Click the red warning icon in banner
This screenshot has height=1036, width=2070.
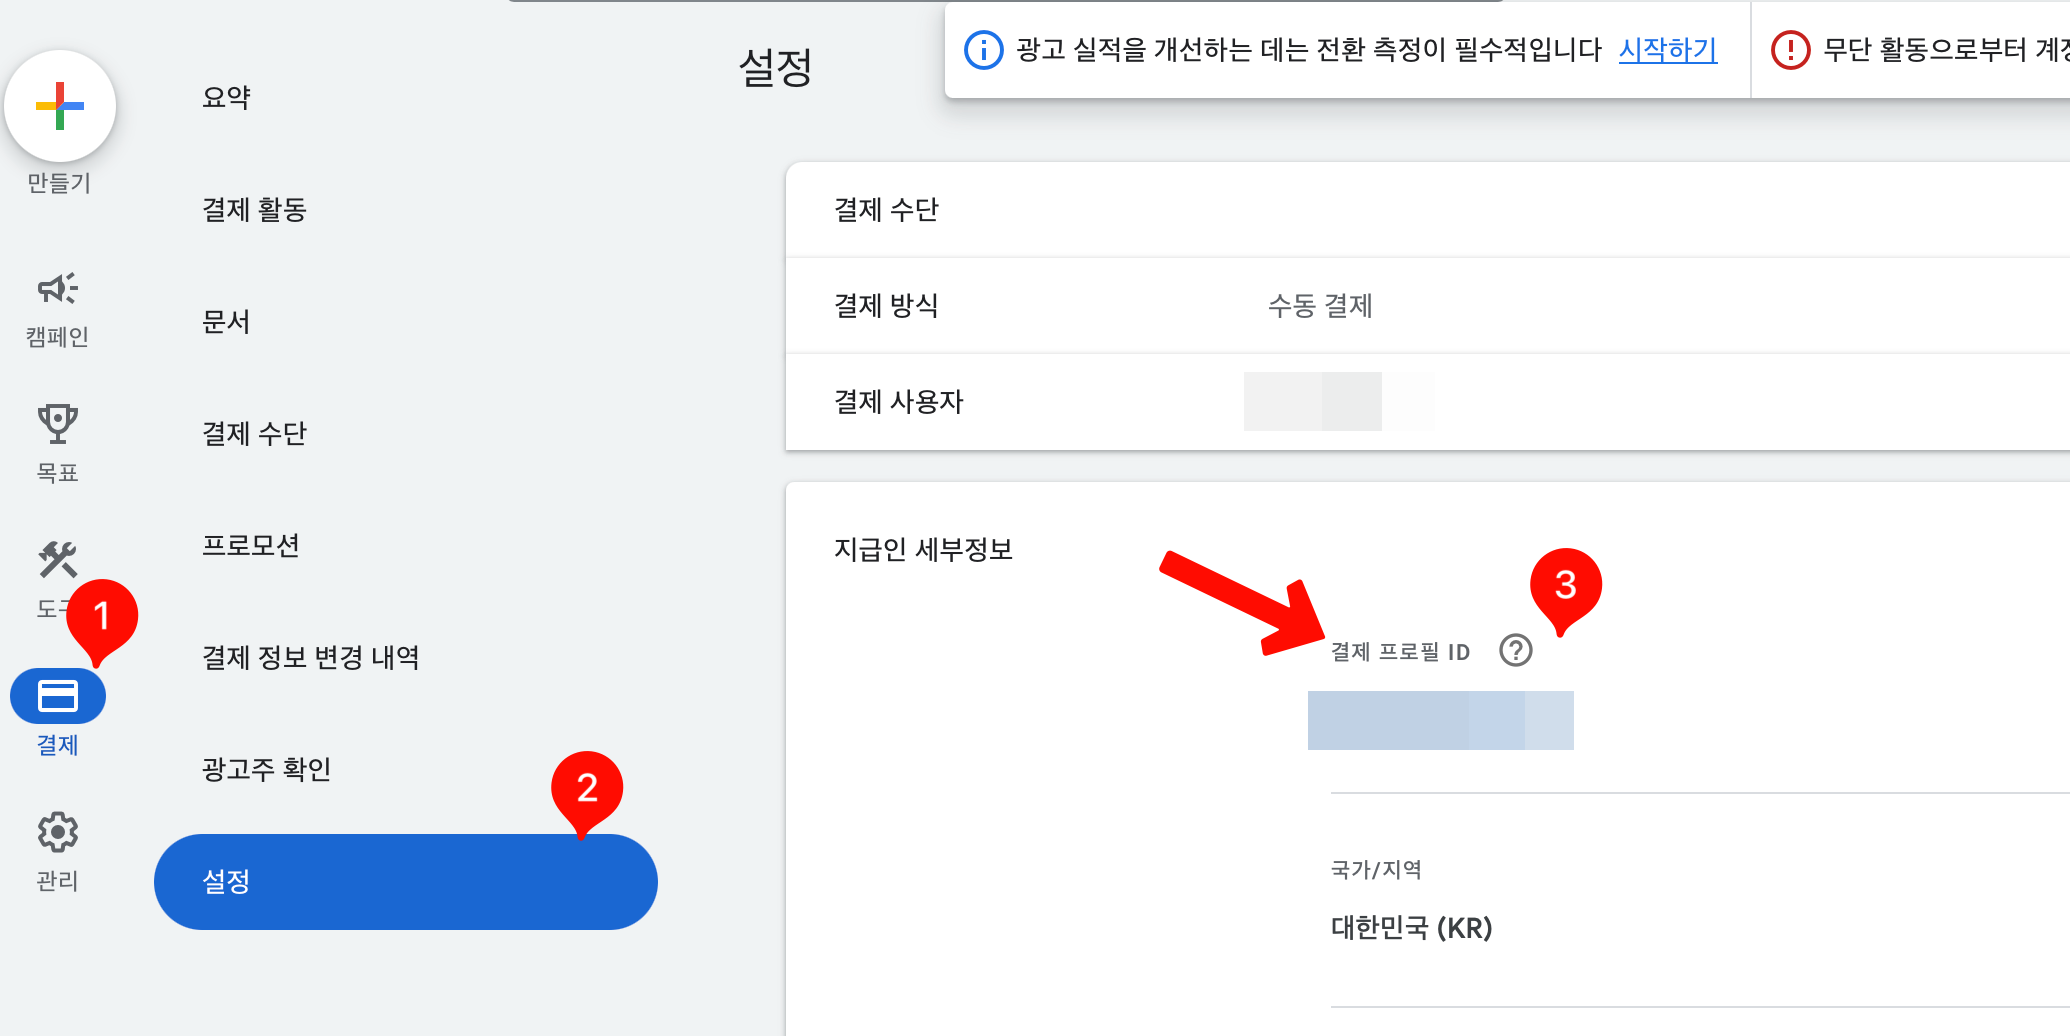tap(1791, 50)
